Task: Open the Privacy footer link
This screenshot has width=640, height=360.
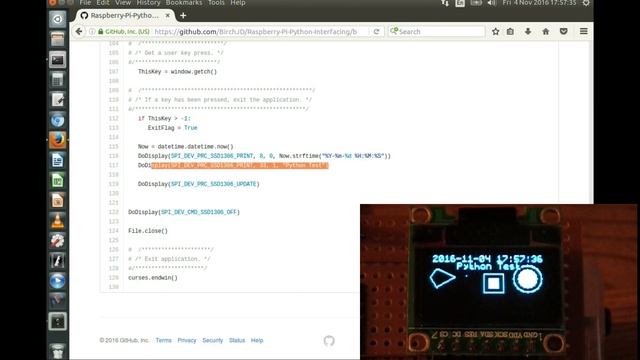Action: (187, 340)
